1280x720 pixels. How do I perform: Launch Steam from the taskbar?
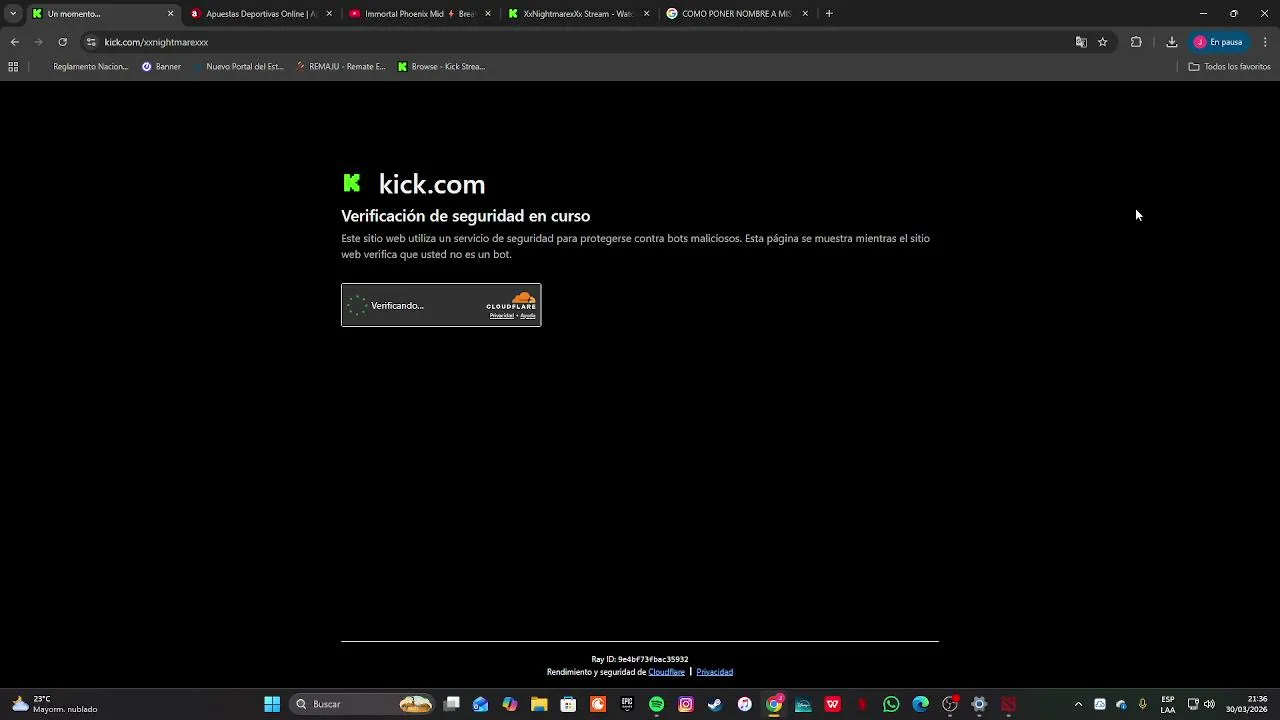coord(715,704)
